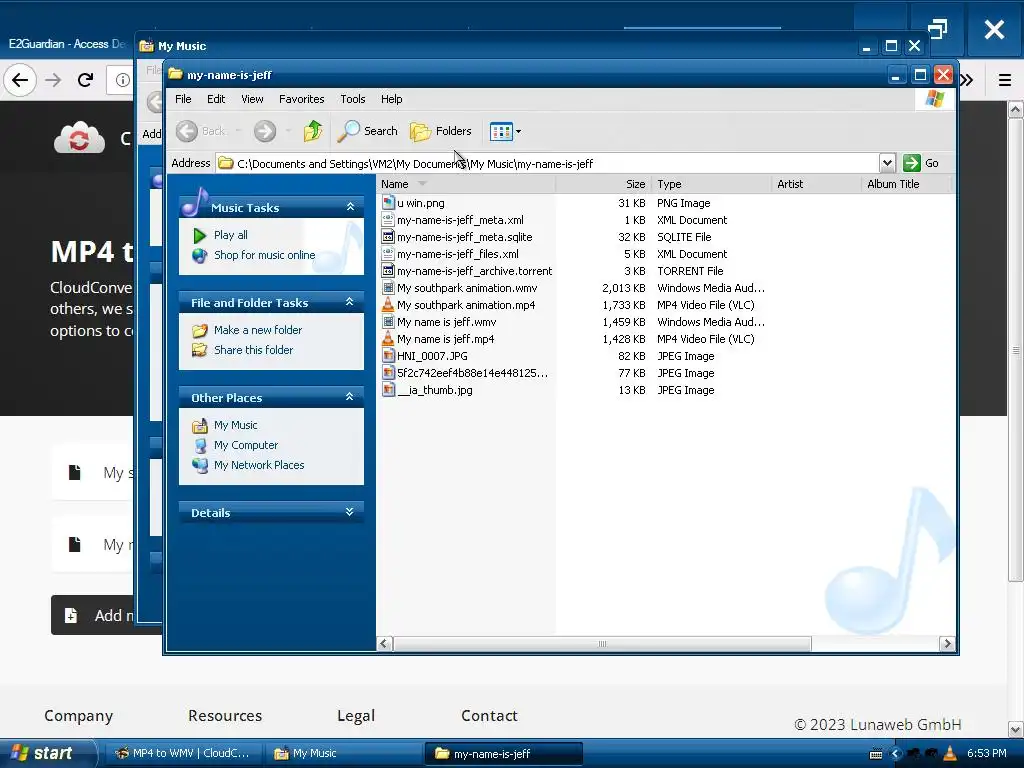Open My Music under Other Places
The image size is (1024, 768).
(x=236, y=425)
